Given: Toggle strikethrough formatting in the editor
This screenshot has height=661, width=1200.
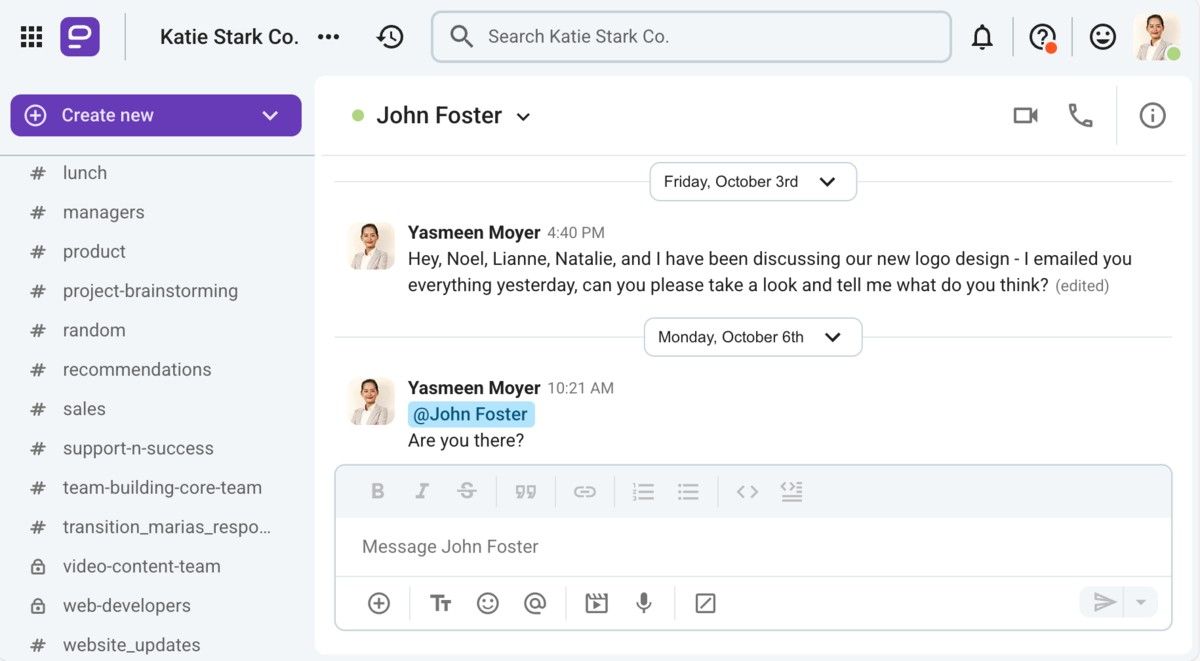Looking at the screenshot, I should (466, 491).
